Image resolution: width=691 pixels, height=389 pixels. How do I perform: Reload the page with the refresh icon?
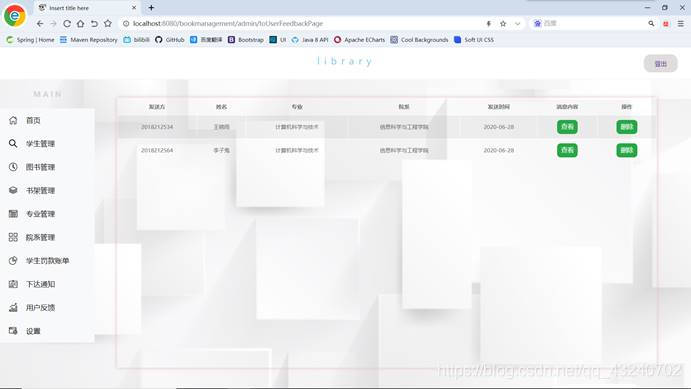coord(67,23)
